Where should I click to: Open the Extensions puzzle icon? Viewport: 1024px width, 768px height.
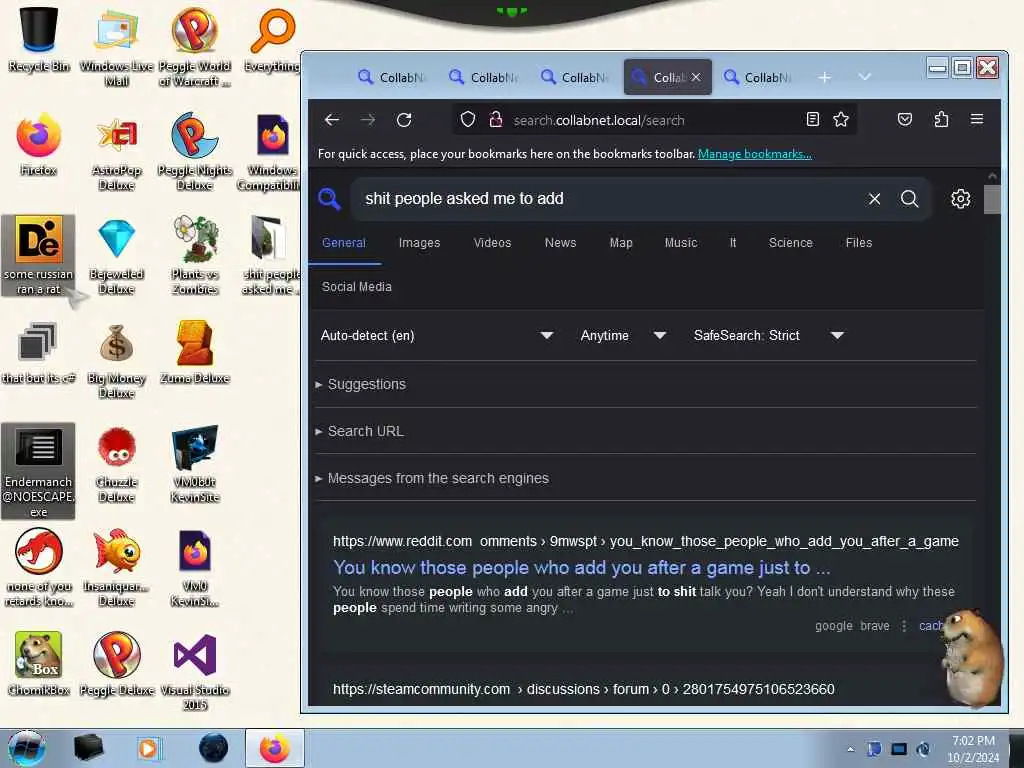pos(941,120)
